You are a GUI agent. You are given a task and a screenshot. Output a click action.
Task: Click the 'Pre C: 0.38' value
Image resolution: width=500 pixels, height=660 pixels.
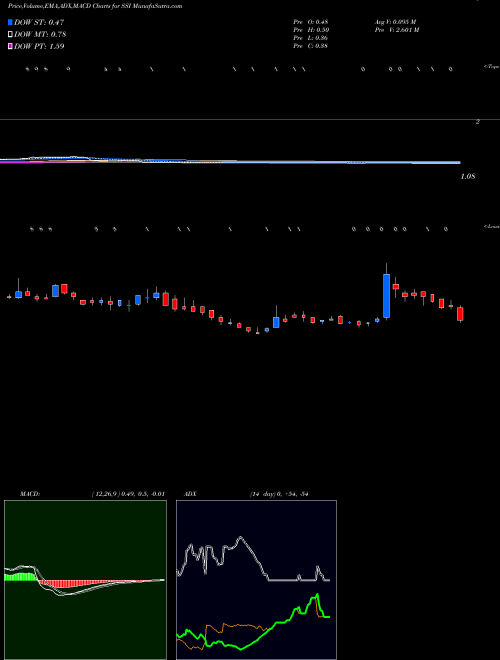point(311,46)
